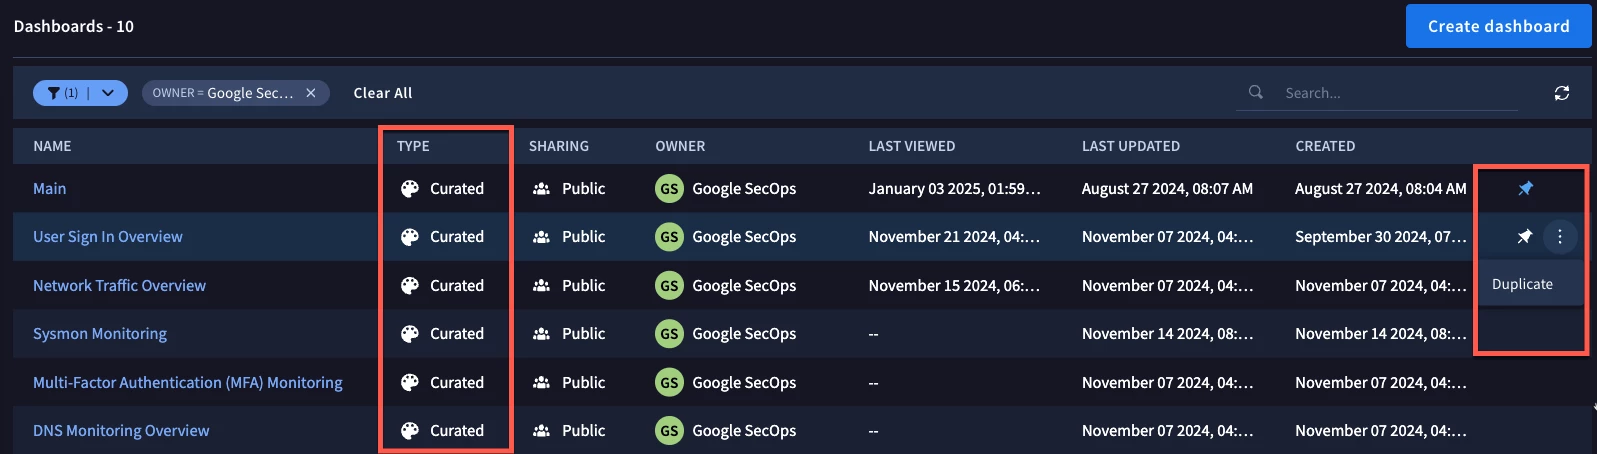Click last viewed November 15 2024 cell
This screenshot has height=454, width=1597.
click(954, 285)
